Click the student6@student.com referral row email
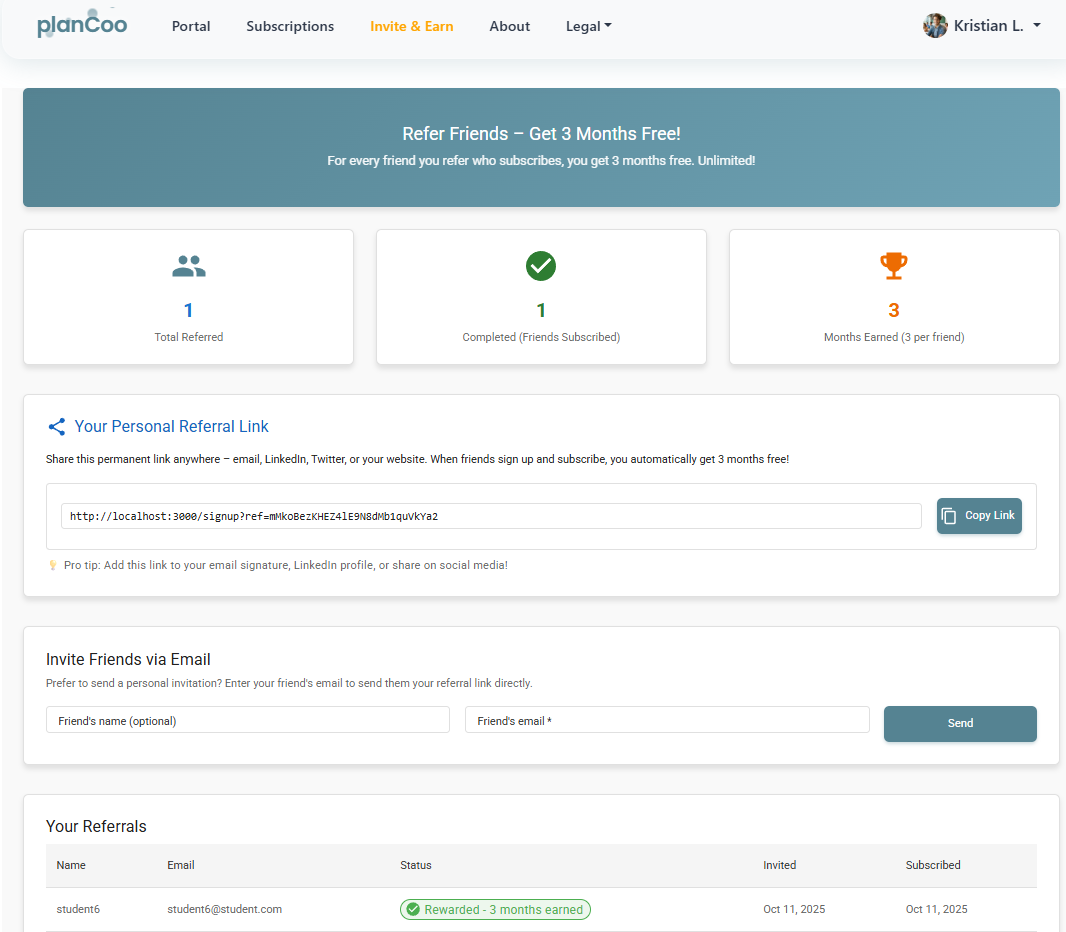The image size is (1066, 932). pos(224,909)
